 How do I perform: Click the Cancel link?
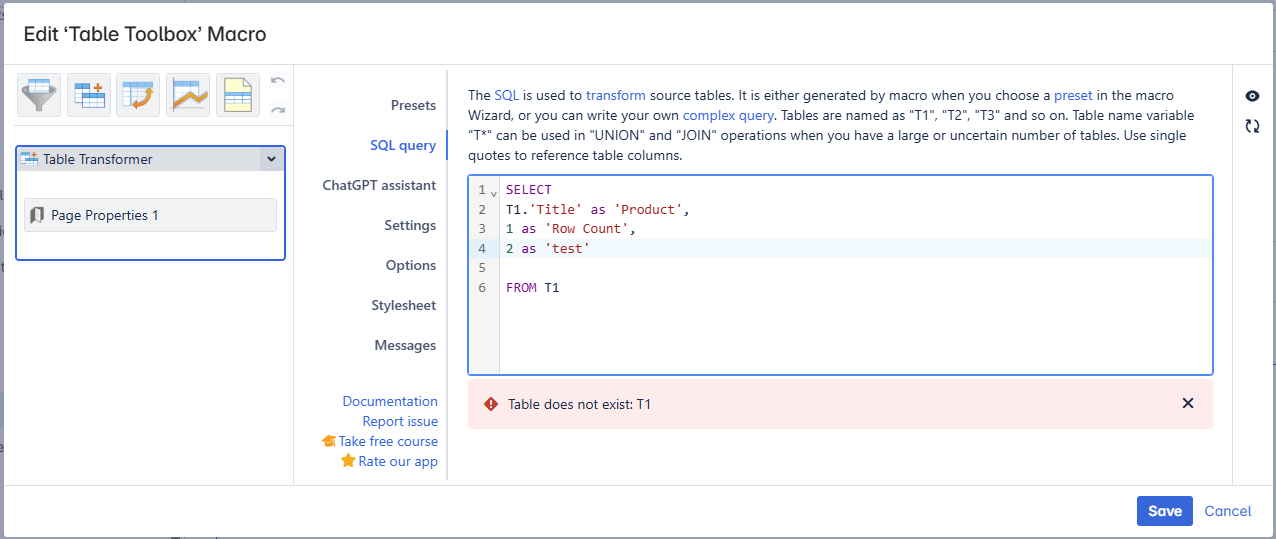pyautogui.click(x=1227, y=511)
